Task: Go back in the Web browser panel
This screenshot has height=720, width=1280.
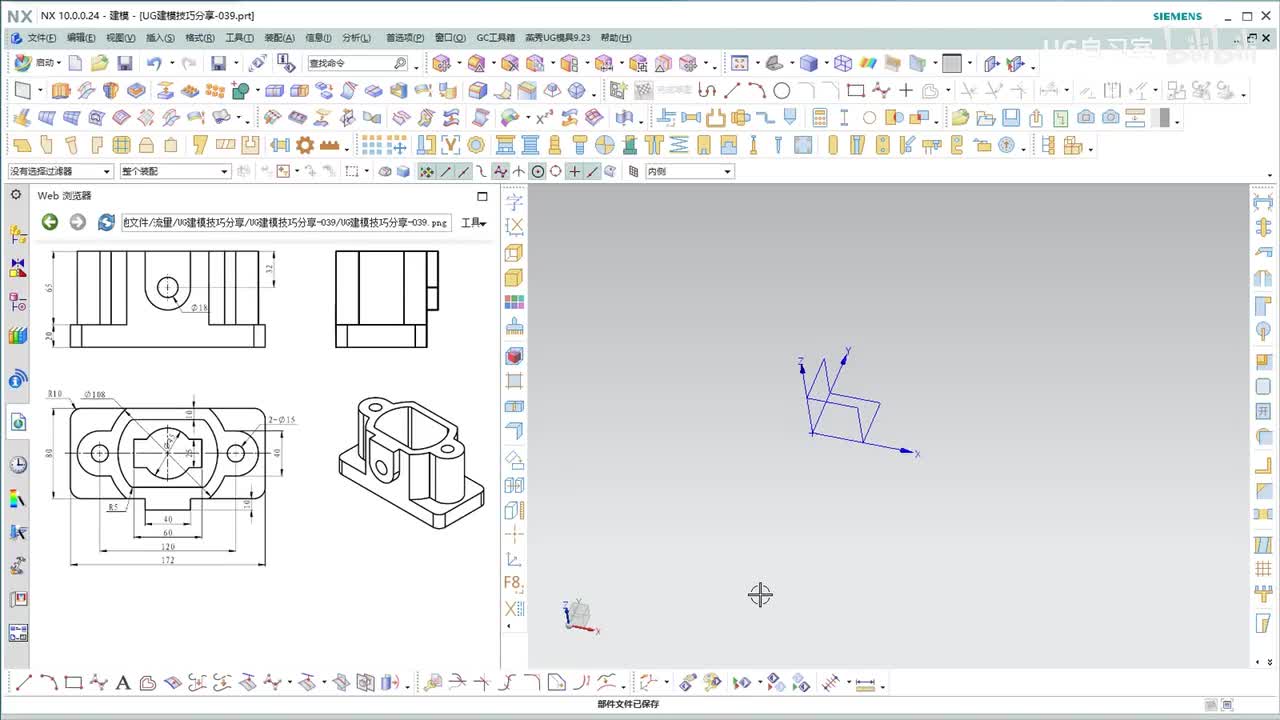Action: tap(50, 222)
